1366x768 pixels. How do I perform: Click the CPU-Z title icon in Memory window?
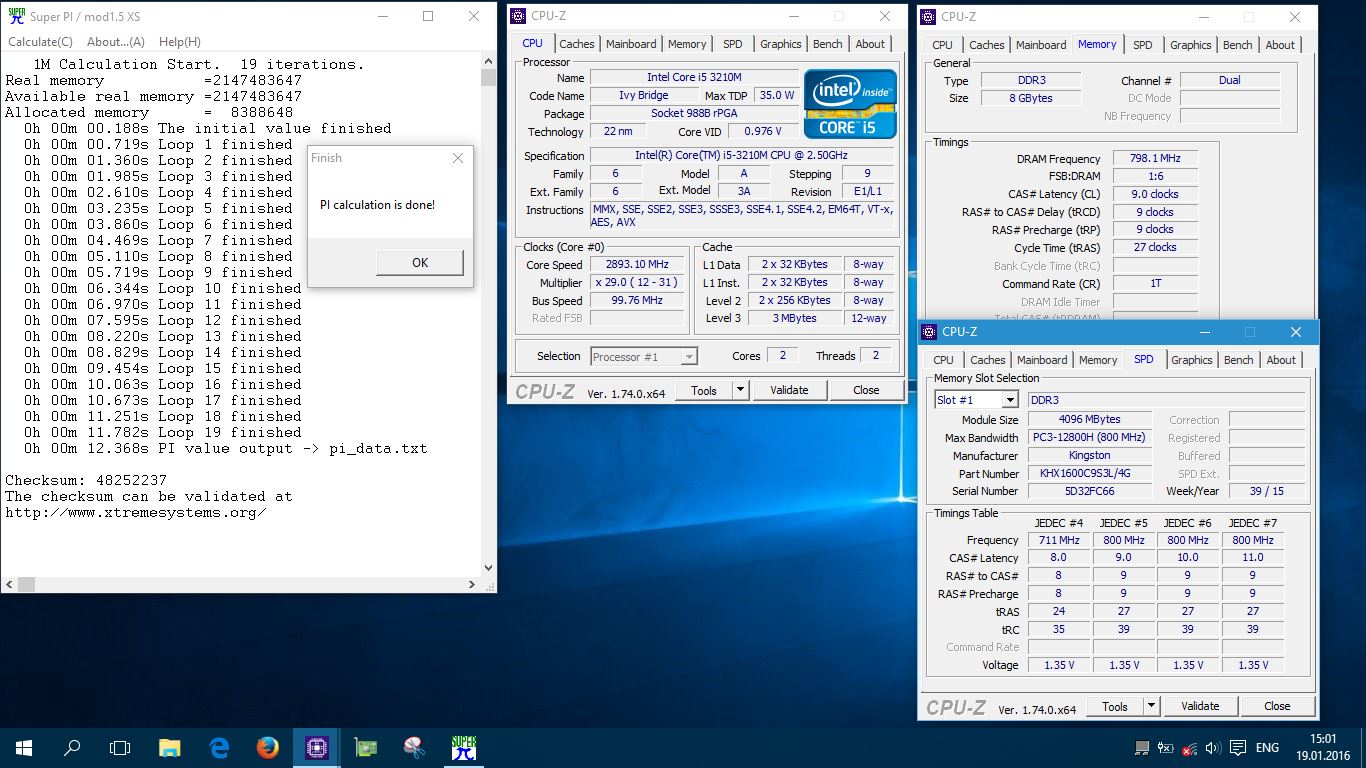[x=928, y=16]
